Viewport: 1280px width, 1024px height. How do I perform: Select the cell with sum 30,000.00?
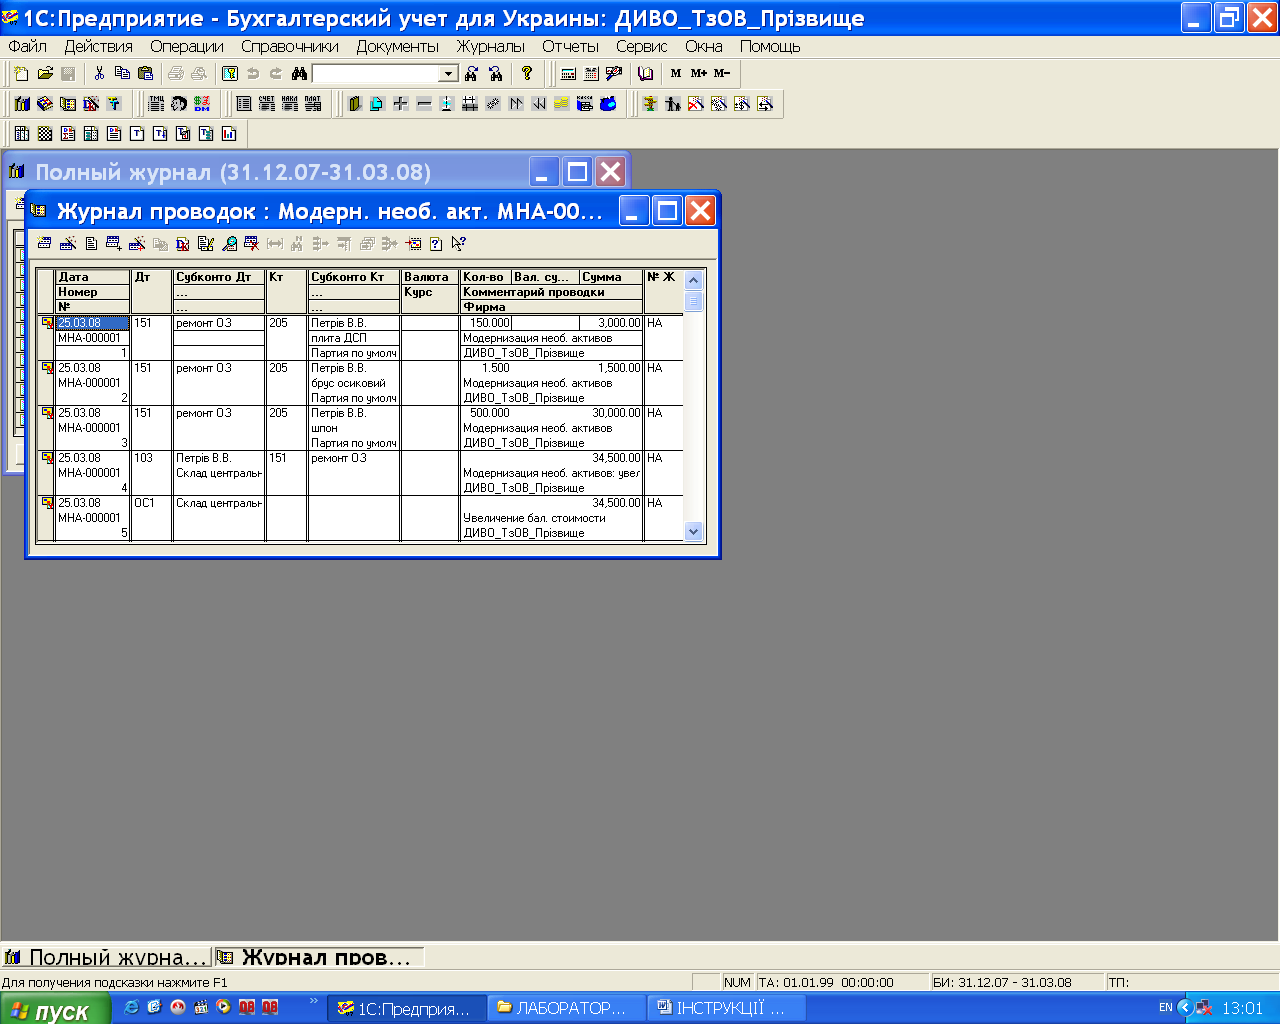click(x=611, y=413)
